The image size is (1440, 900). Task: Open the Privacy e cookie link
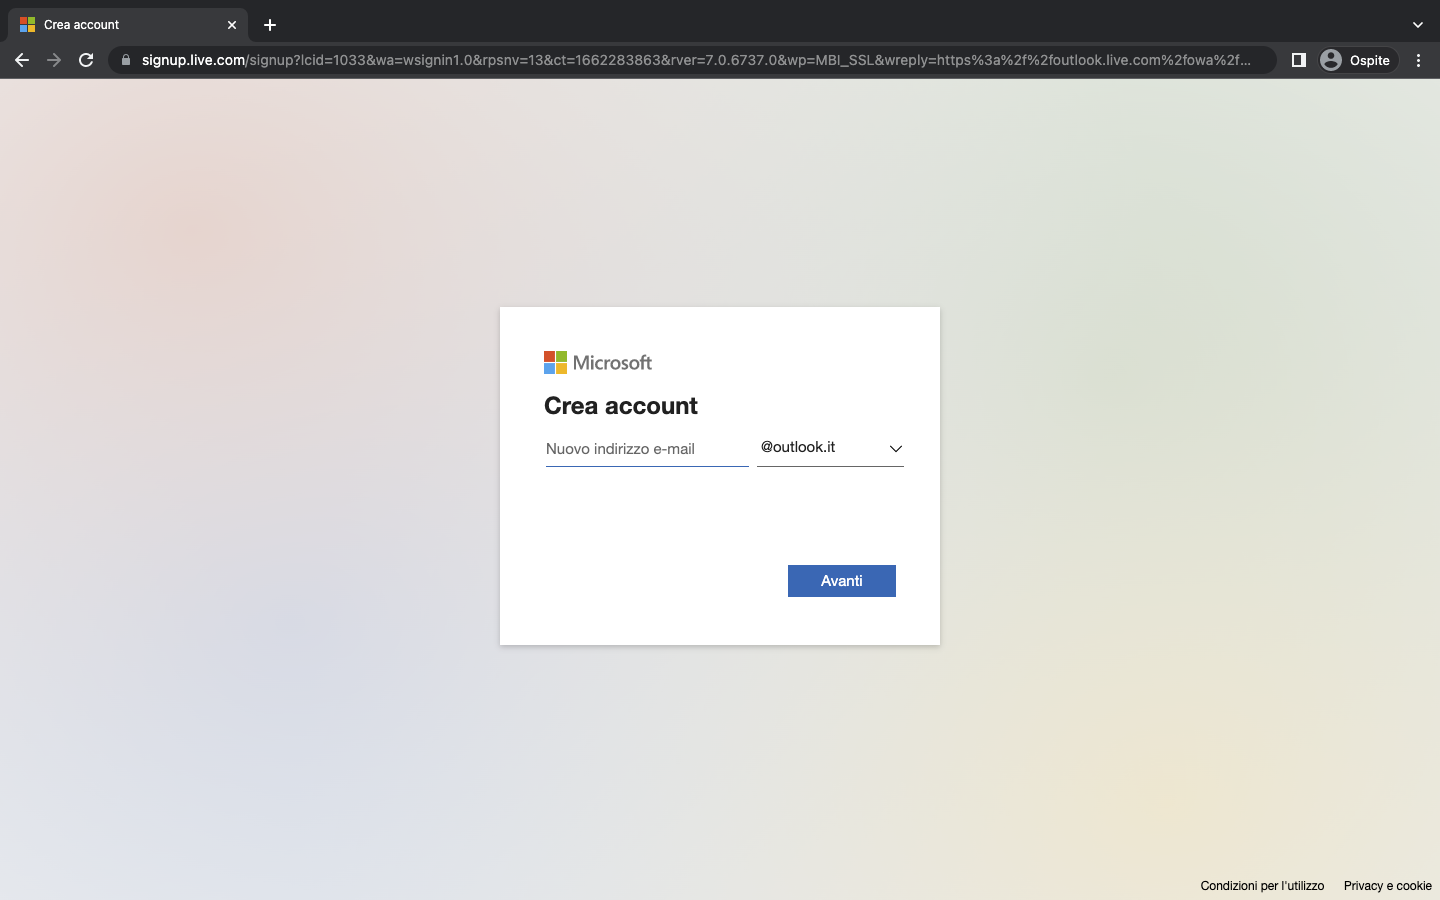1387,886
